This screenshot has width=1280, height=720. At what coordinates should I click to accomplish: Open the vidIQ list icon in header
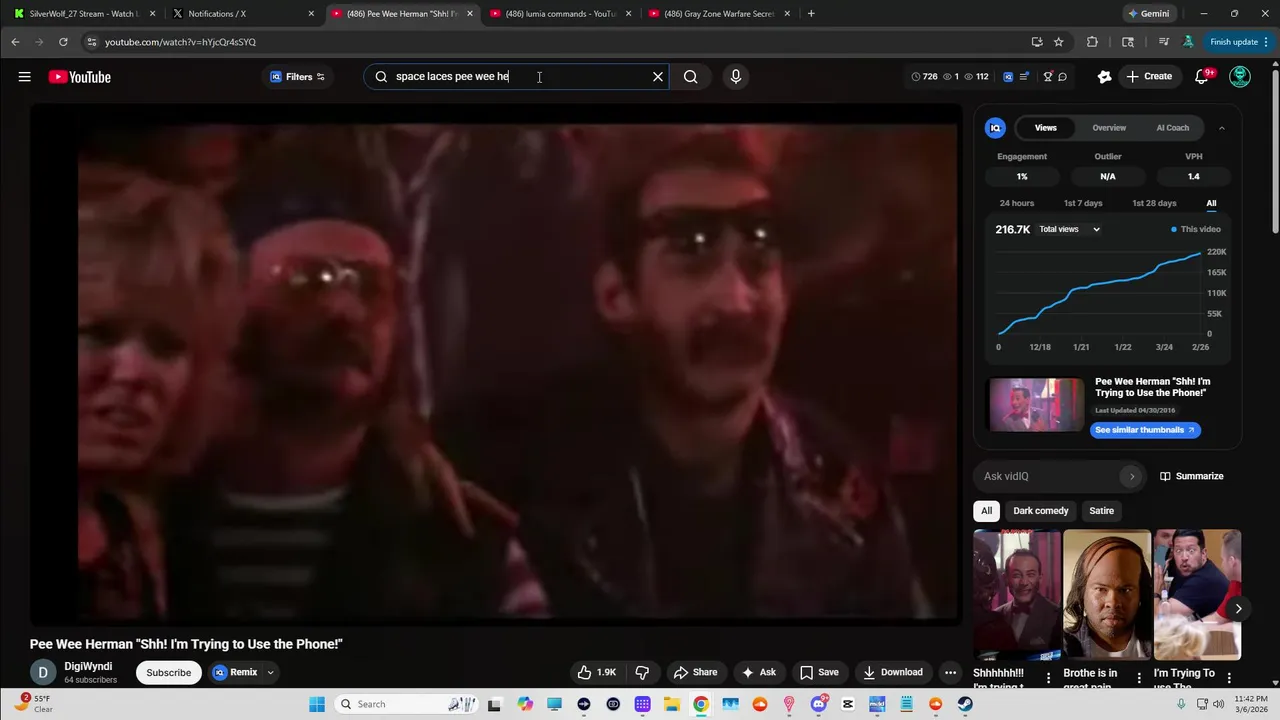coord(1024,77)
